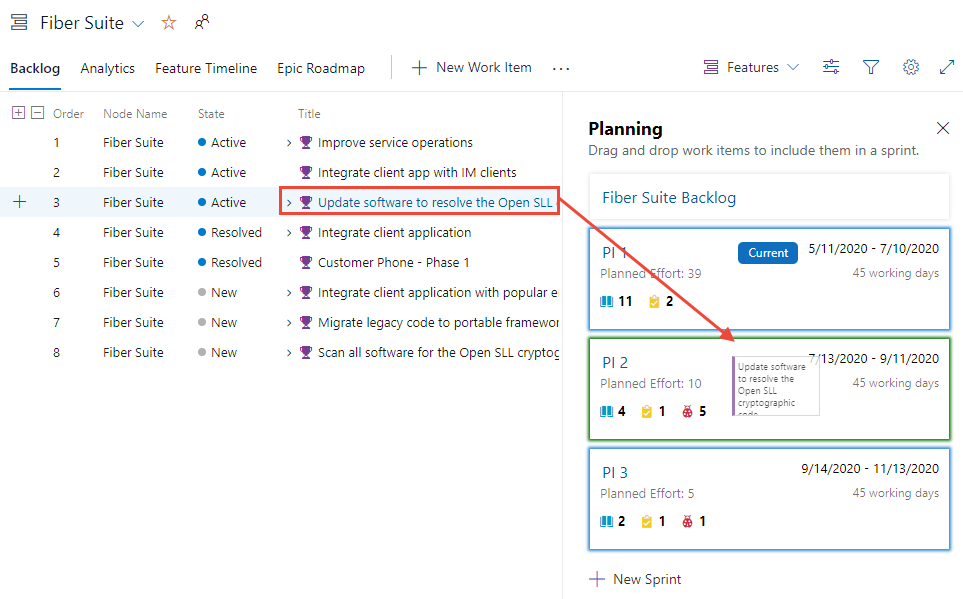Expand Migrate legacy code row

click(x=289, y=323)
